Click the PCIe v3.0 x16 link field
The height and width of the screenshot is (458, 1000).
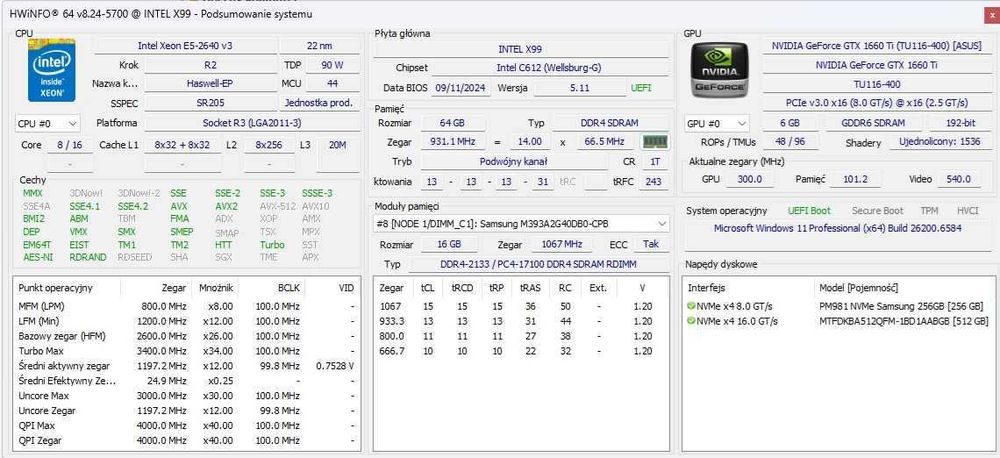(876, 103)
